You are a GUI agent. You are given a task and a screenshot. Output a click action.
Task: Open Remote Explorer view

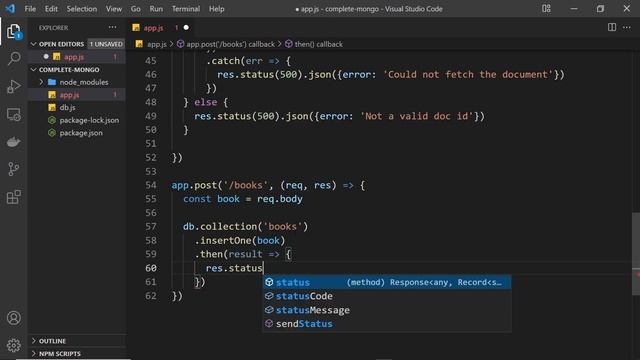point(13,115)
